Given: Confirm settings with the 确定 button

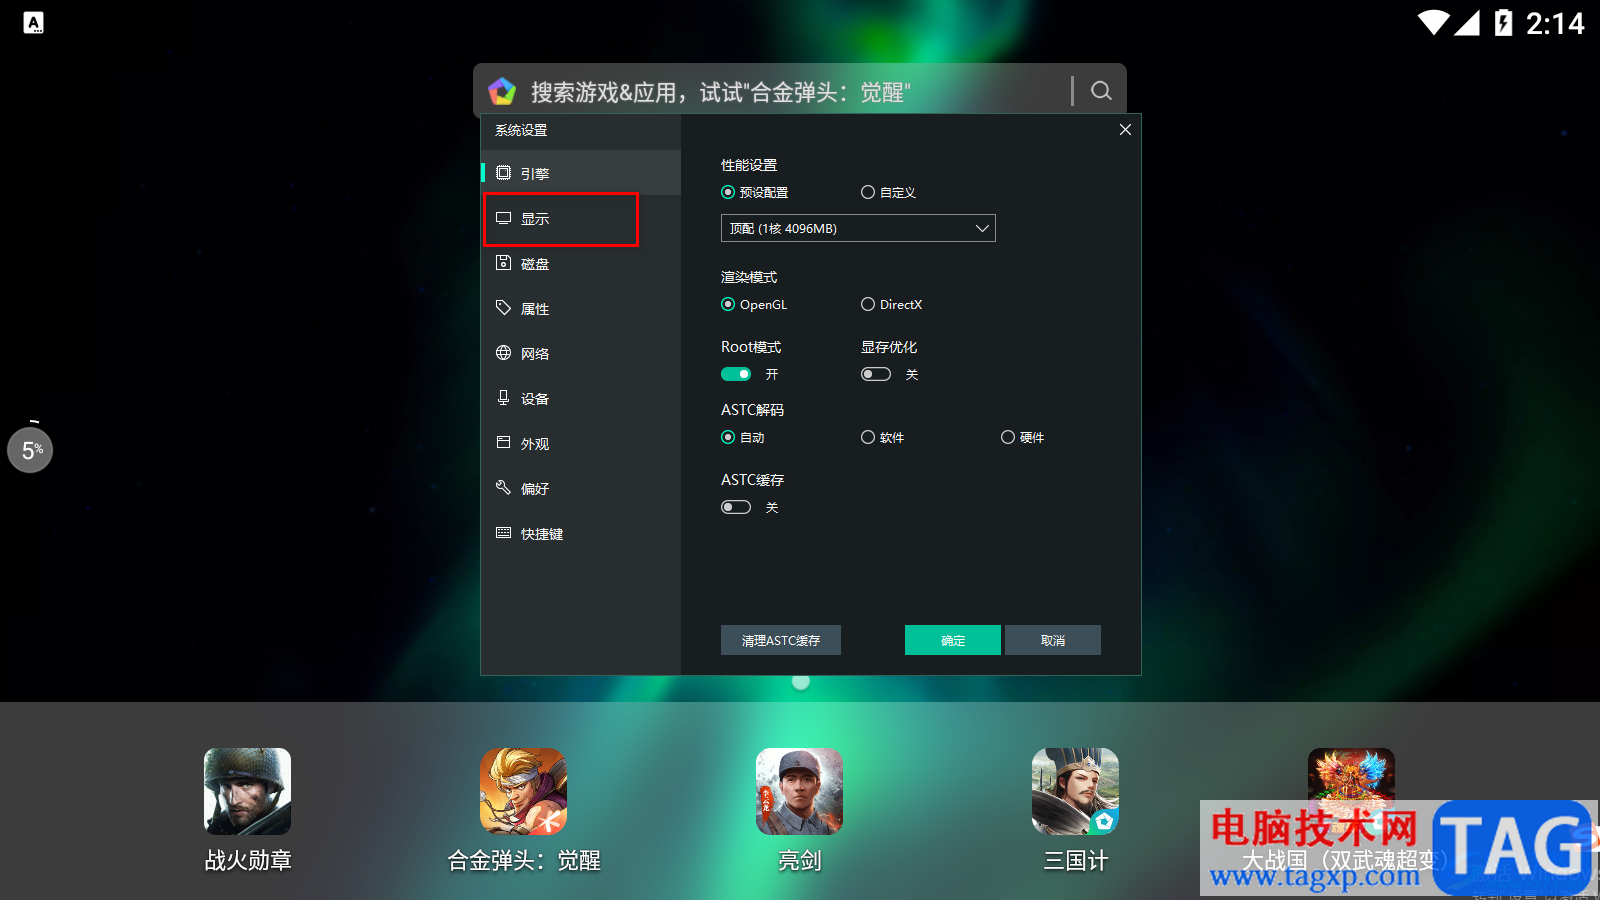Looking at the screenshot, I should click(x=953, y=640).
